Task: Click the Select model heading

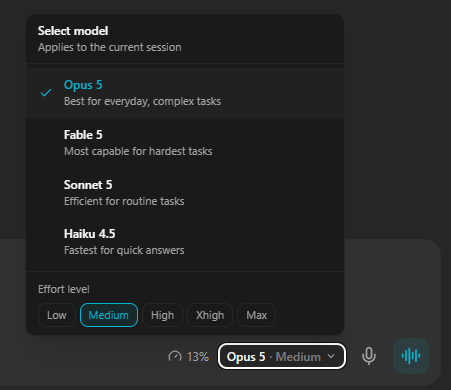Action: point(73,31)
